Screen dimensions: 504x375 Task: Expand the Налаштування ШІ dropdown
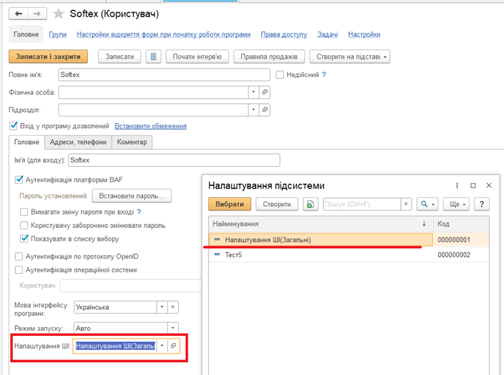tap(162, 346)
